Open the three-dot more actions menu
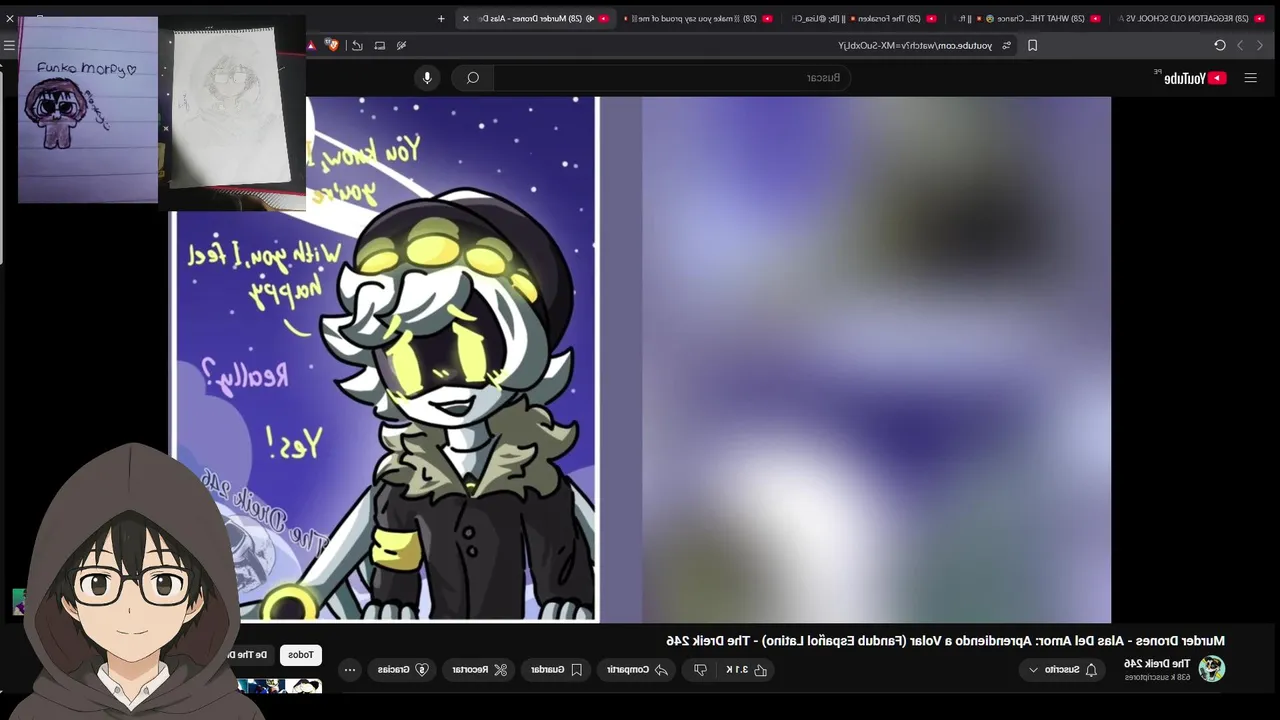 [x=349, y=670]
